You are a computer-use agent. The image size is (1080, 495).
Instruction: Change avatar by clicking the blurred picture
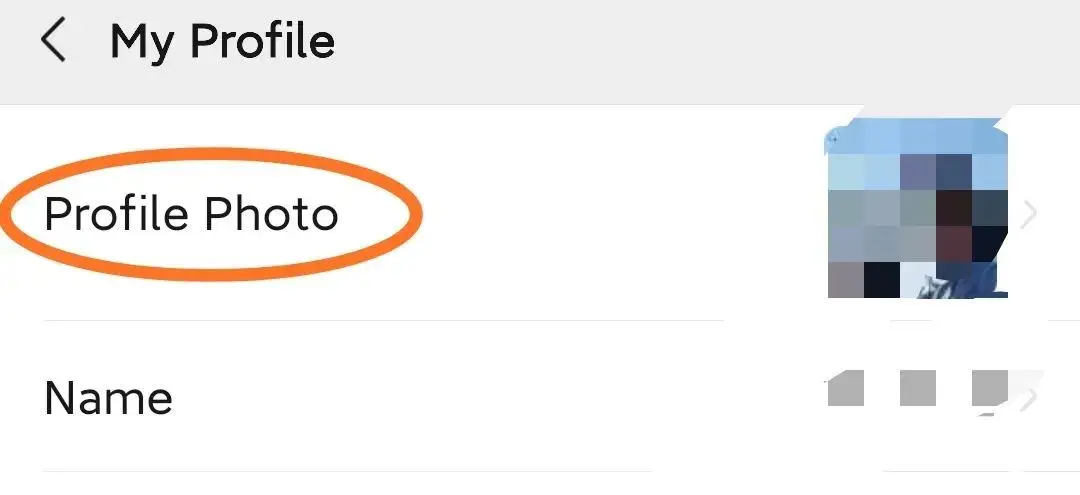pyautogui.click(x=917, y=208)
